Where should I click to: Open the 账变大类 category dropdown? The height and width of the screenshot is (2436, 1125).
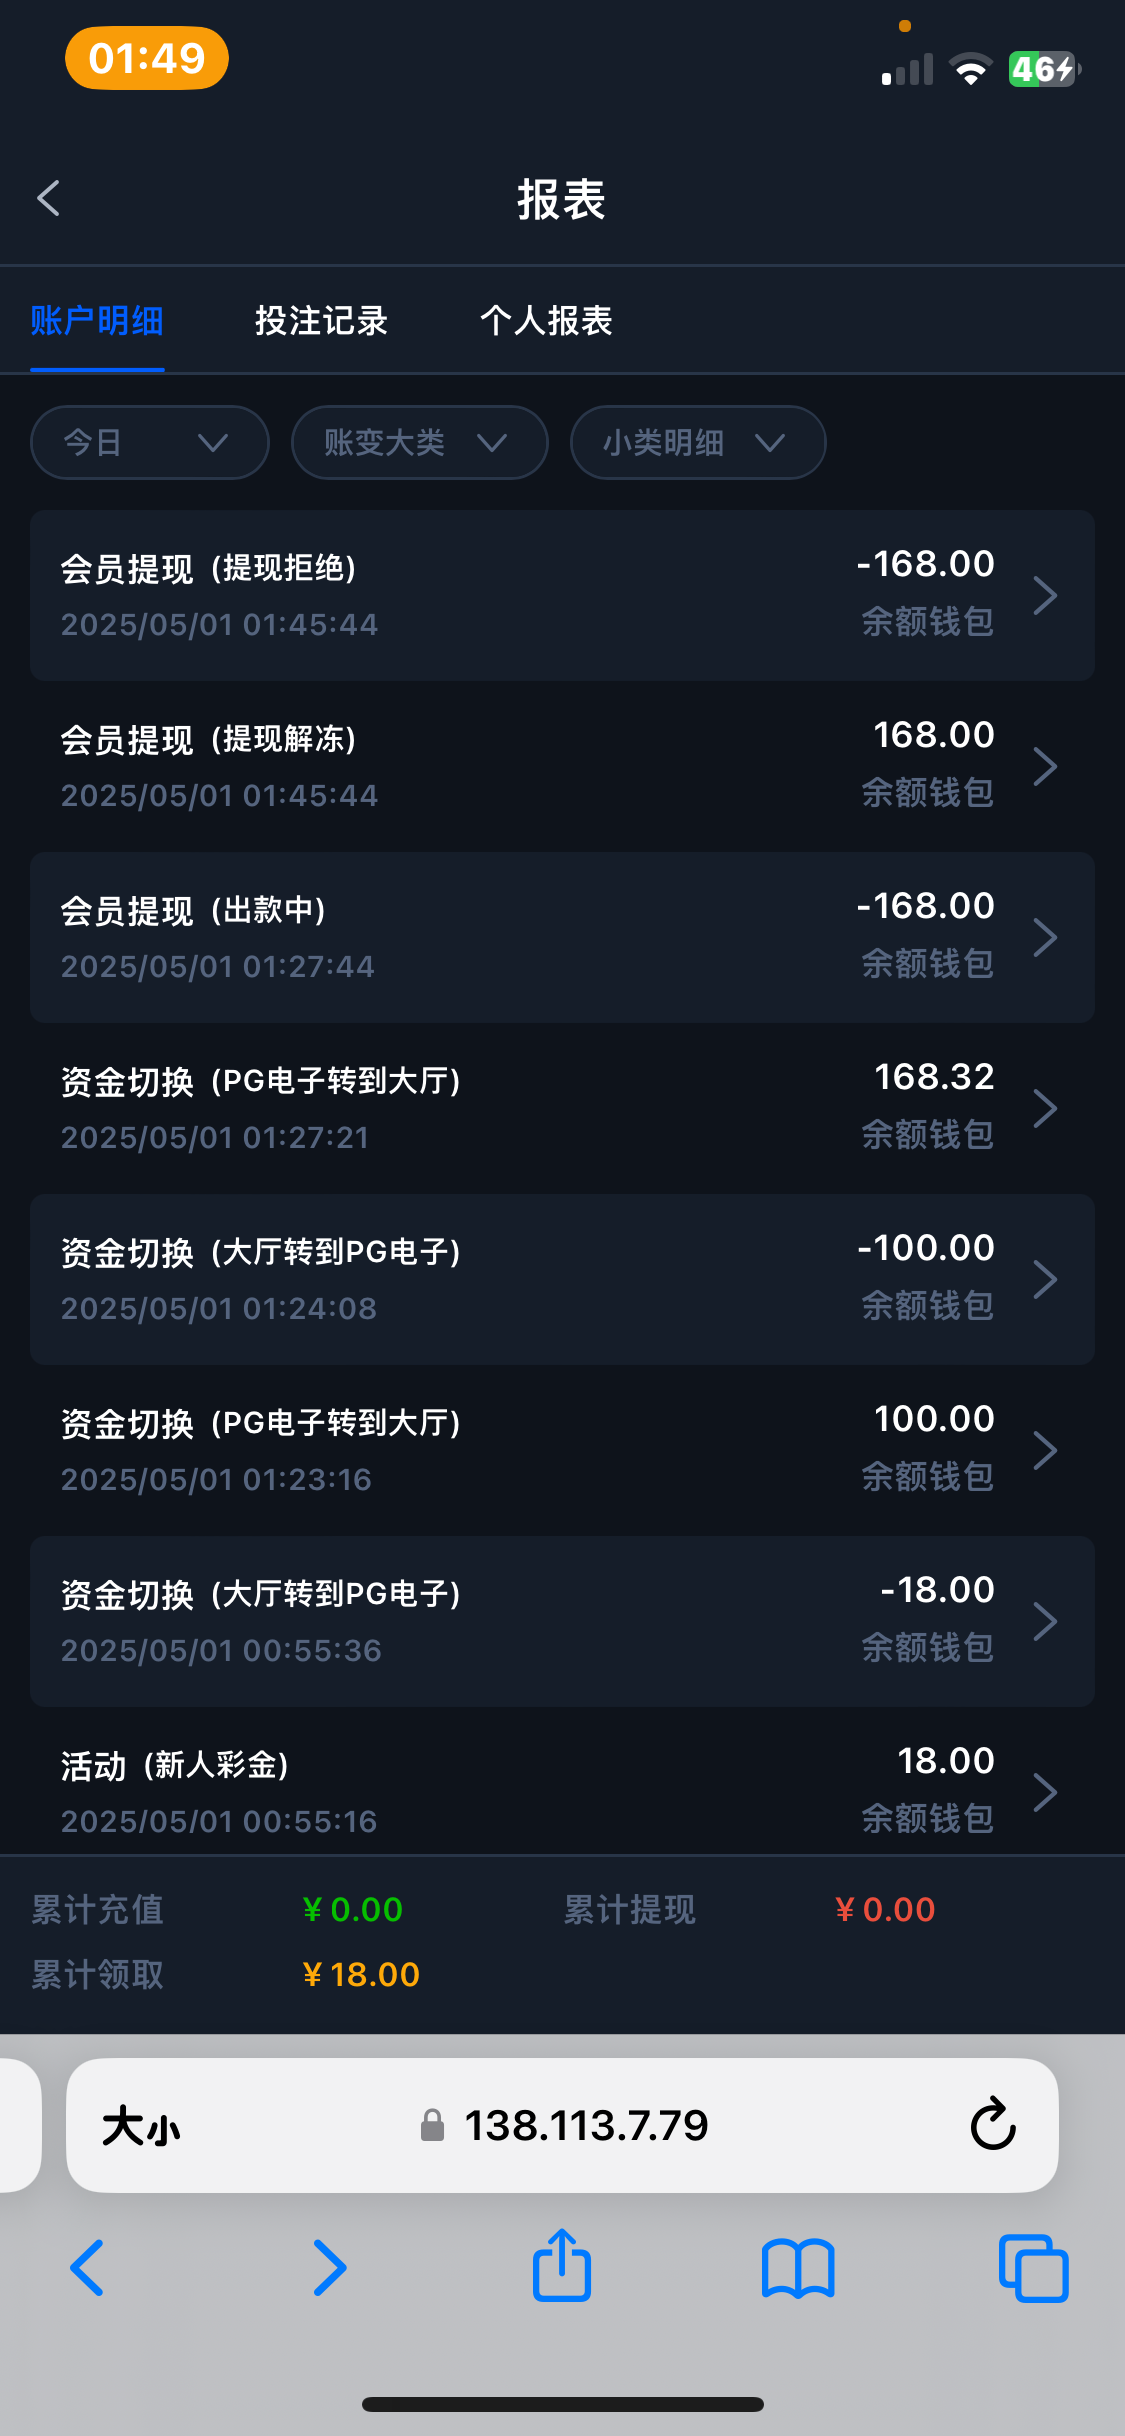pyautogui.click(x=418, y=443)
